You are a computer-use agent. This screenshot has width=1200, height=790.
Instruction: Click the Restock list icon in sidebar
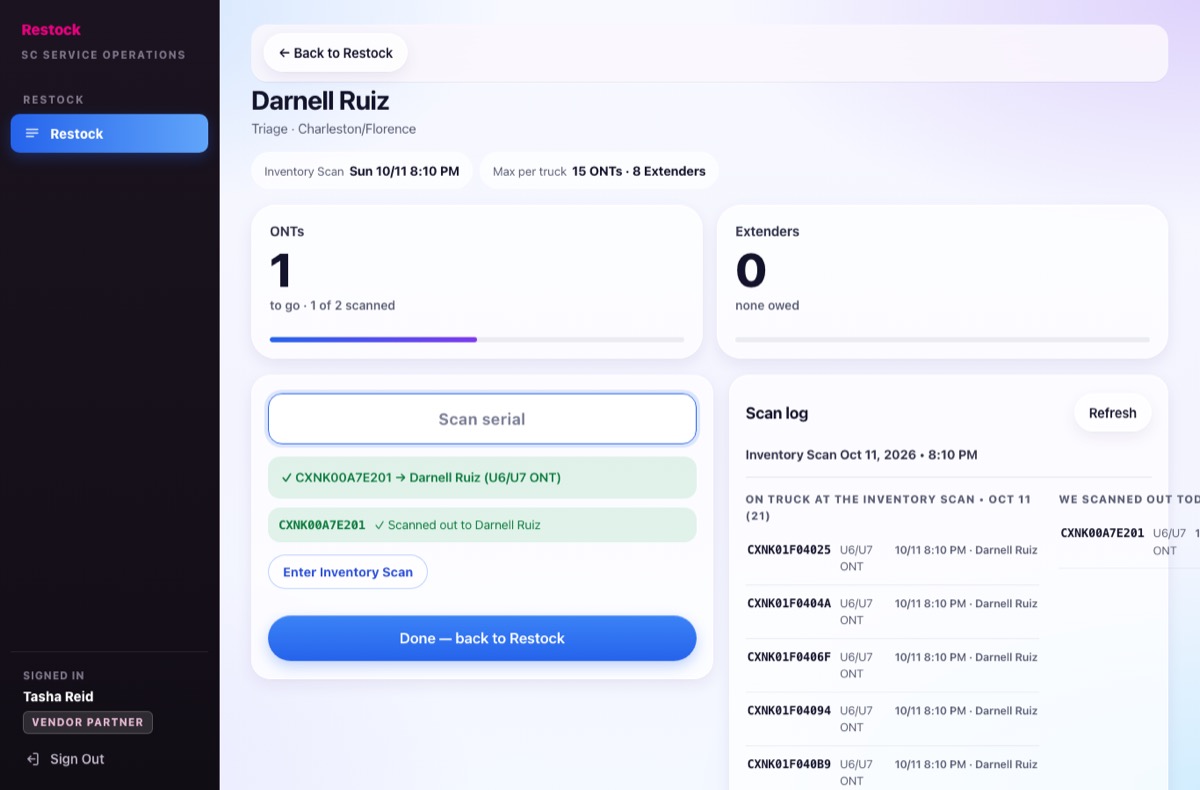click(x=32, y=134)
